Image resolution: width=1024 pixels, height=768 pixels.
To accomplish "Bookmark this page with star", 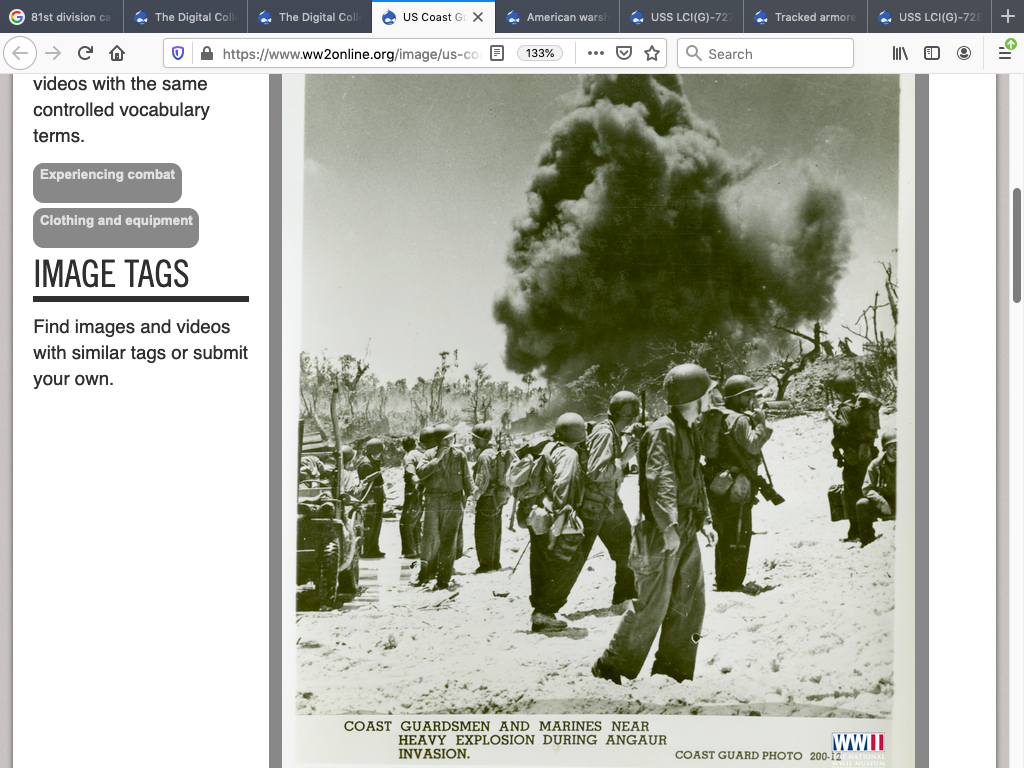I will tap(652, 54).
